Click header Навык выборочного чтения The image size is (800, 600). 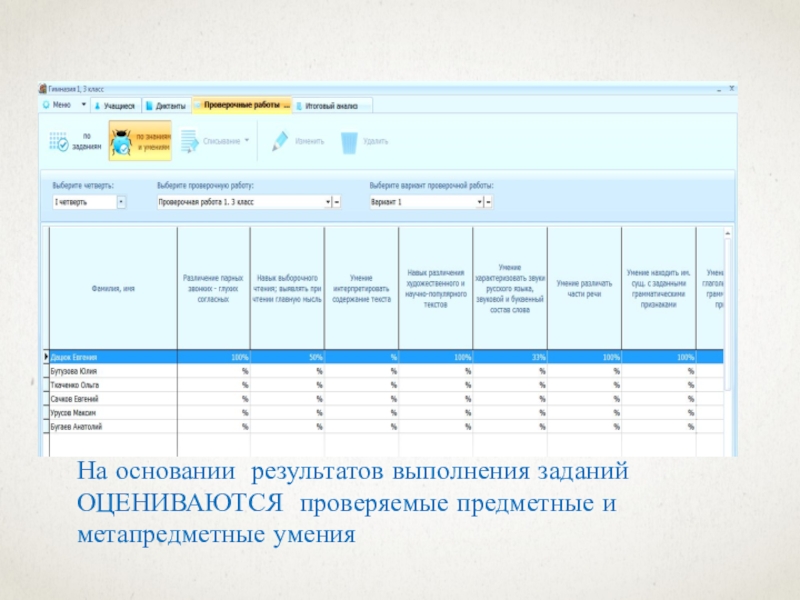pos(287,289)
